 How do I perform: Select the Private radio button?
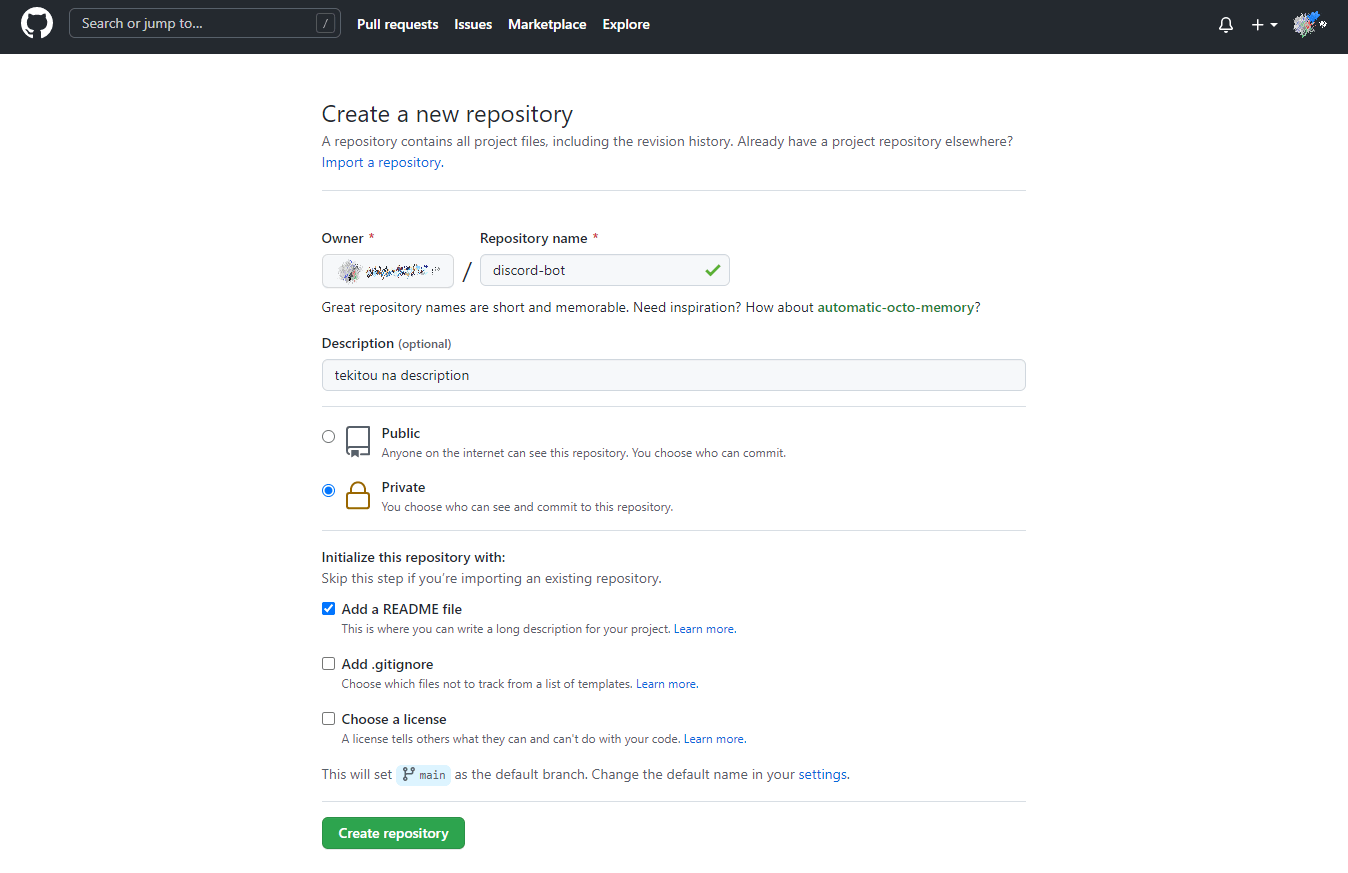point(328,490)
